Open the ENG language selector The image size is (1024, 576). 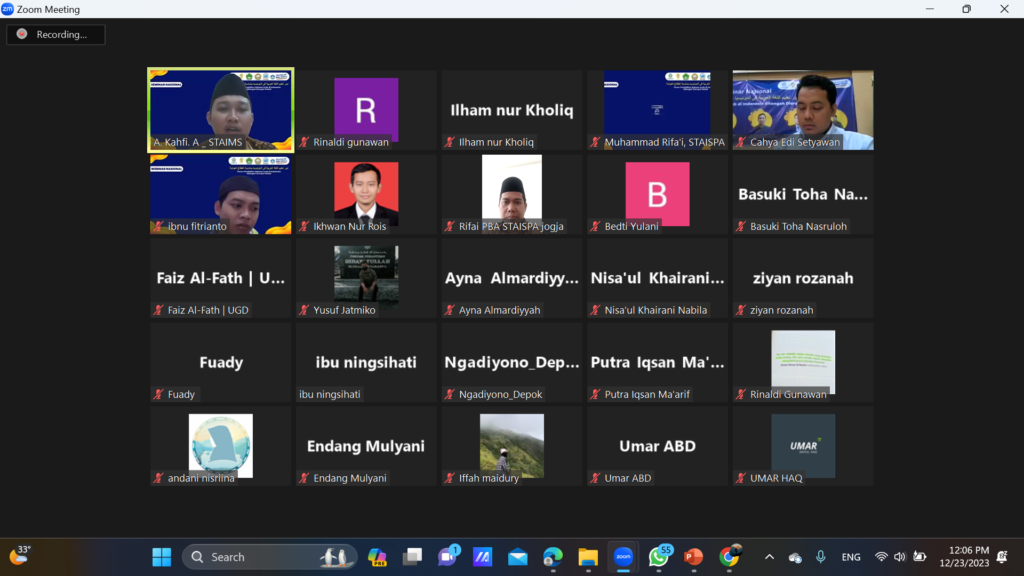pyautogui.click(x=851, y=557)
